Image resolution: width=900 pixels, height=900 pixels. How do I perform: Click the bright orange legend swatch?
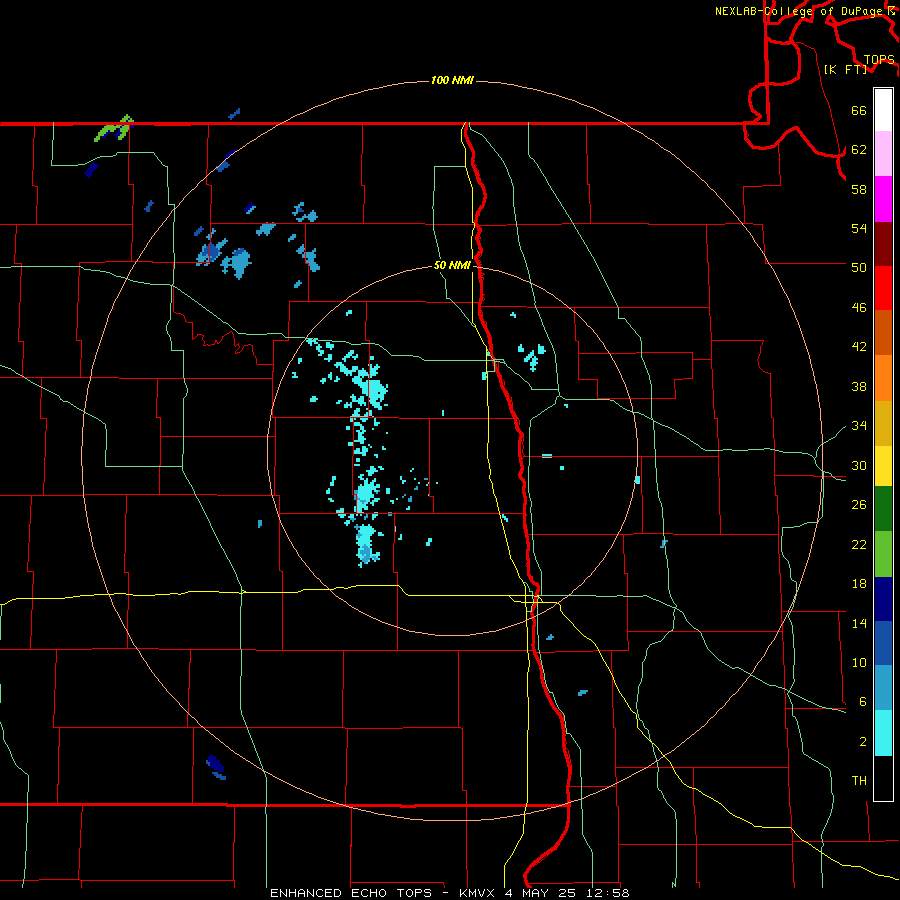[883, 378]
